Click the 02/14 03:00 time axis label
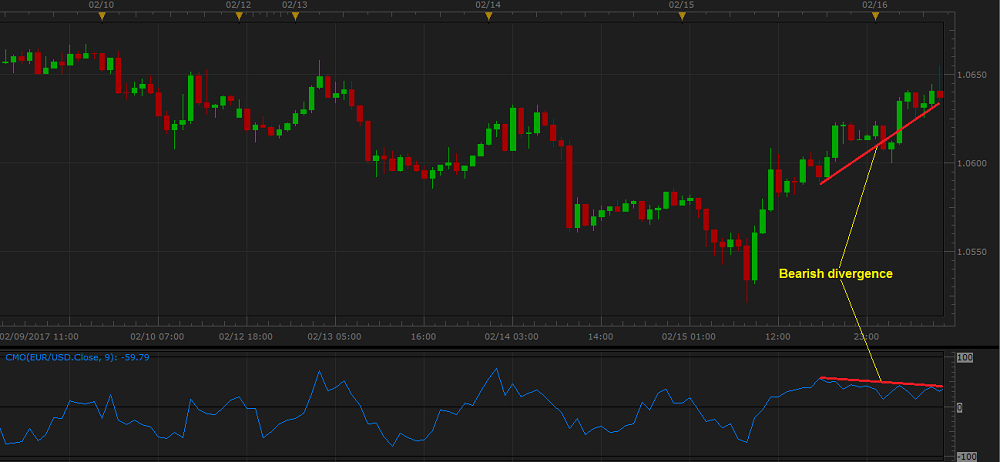This screenshot has width=1000, height=462. coord(512,337)
